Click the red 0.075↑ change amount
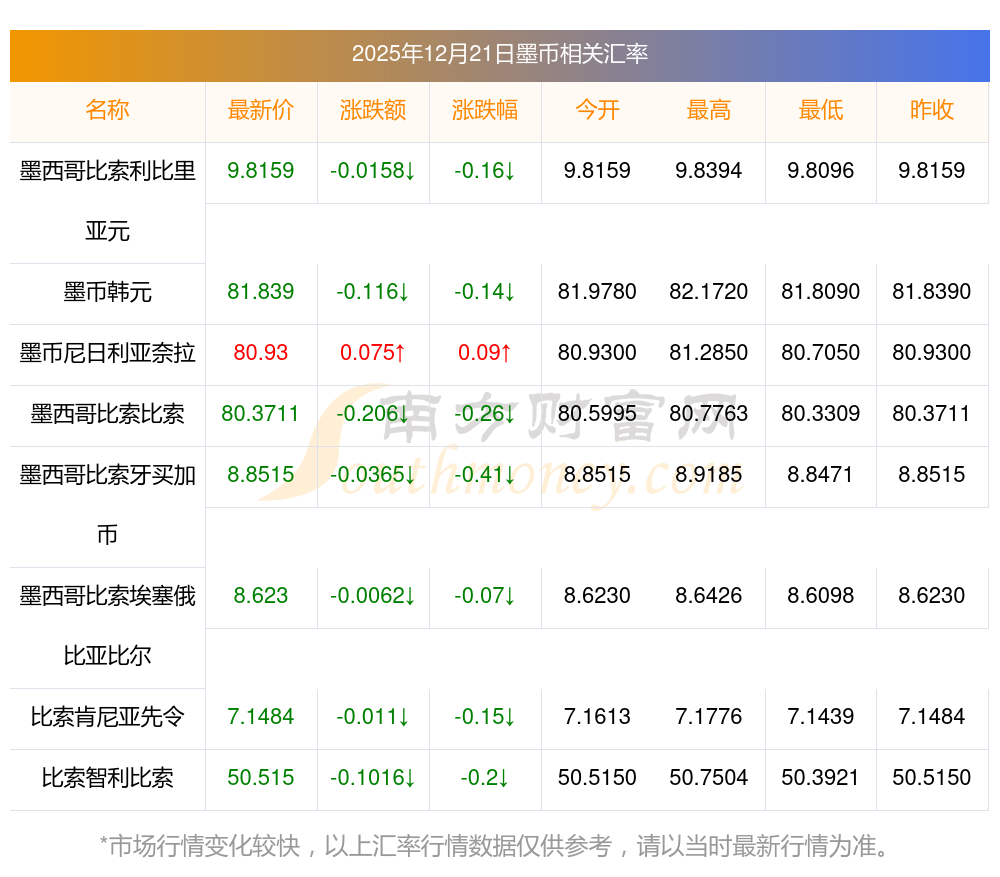 click(x=373, y=353)
